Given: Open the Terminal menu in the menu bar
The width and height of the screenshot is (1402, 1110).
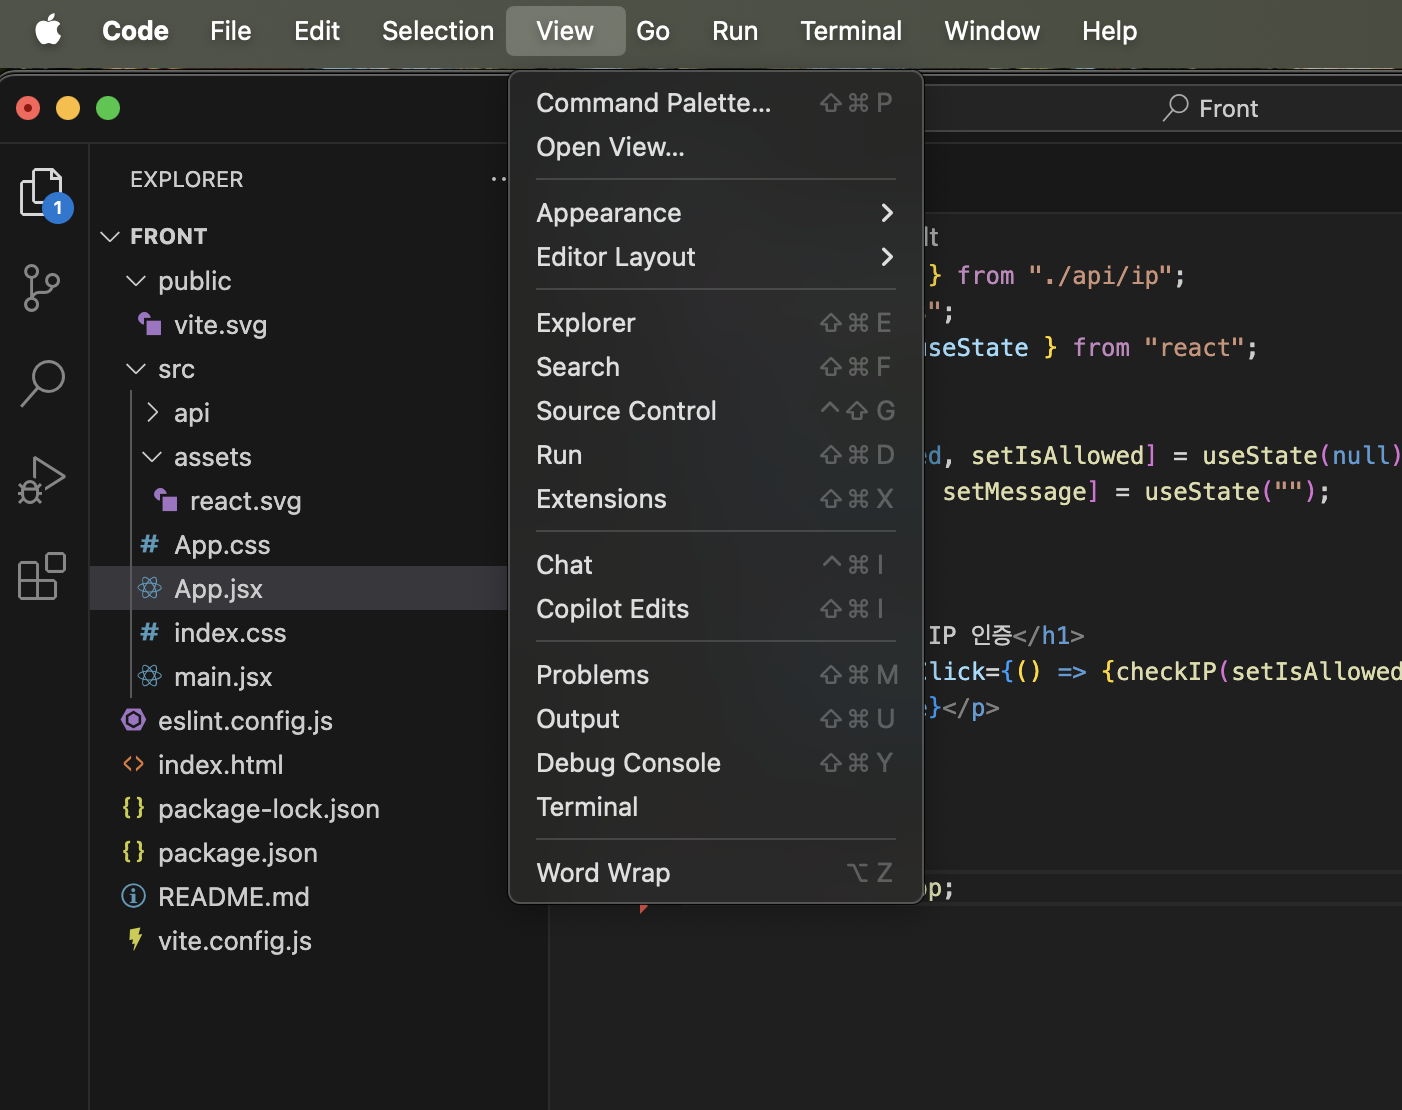Looking at the screenshot, I should [850, 31].
